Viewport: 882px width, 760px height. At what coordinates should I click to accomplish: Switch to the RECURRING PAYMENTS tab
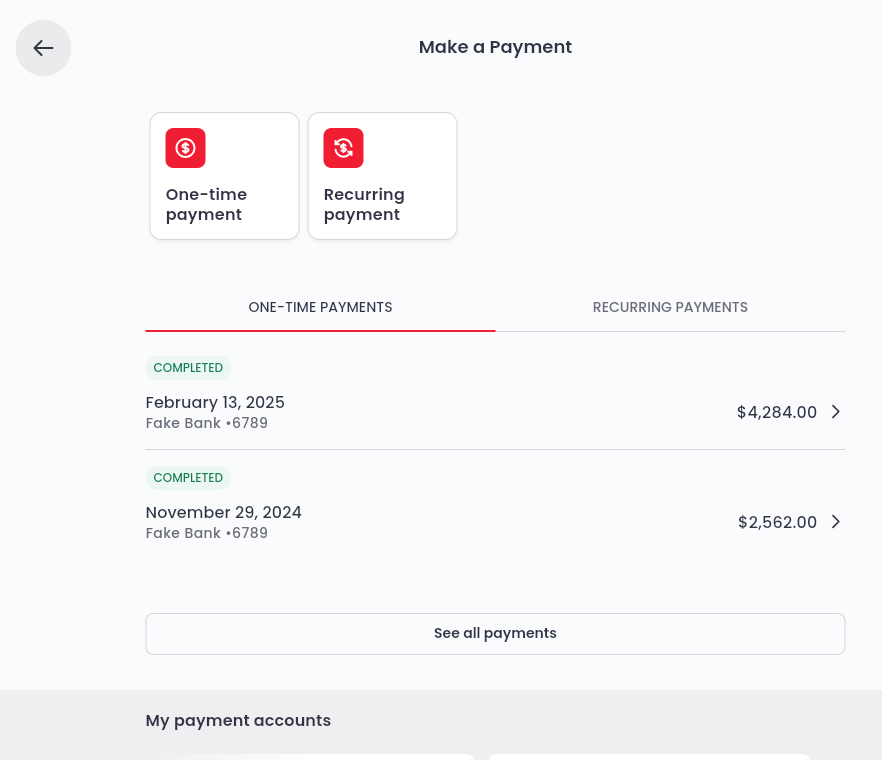tap(670, 307)
